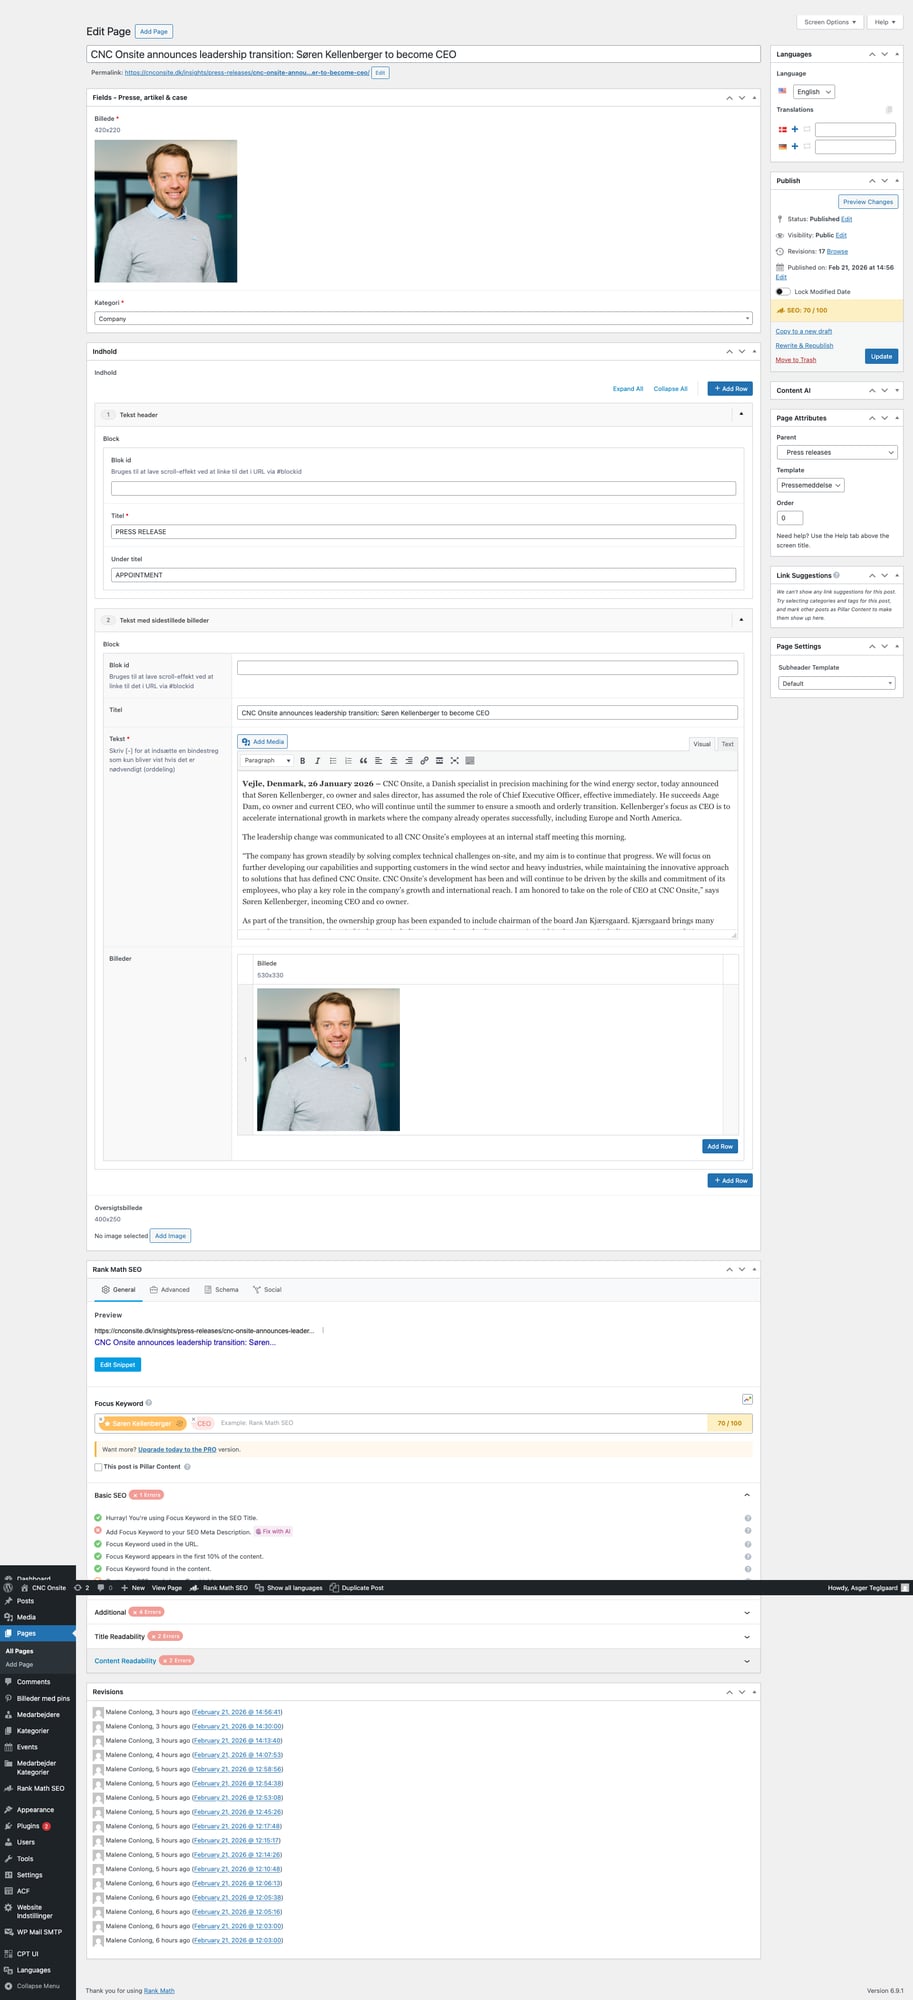Image resolution: width=913 pixels, height=2000 pixels.
Task: Open the updates counter in admin bar
Action: 82,1587
